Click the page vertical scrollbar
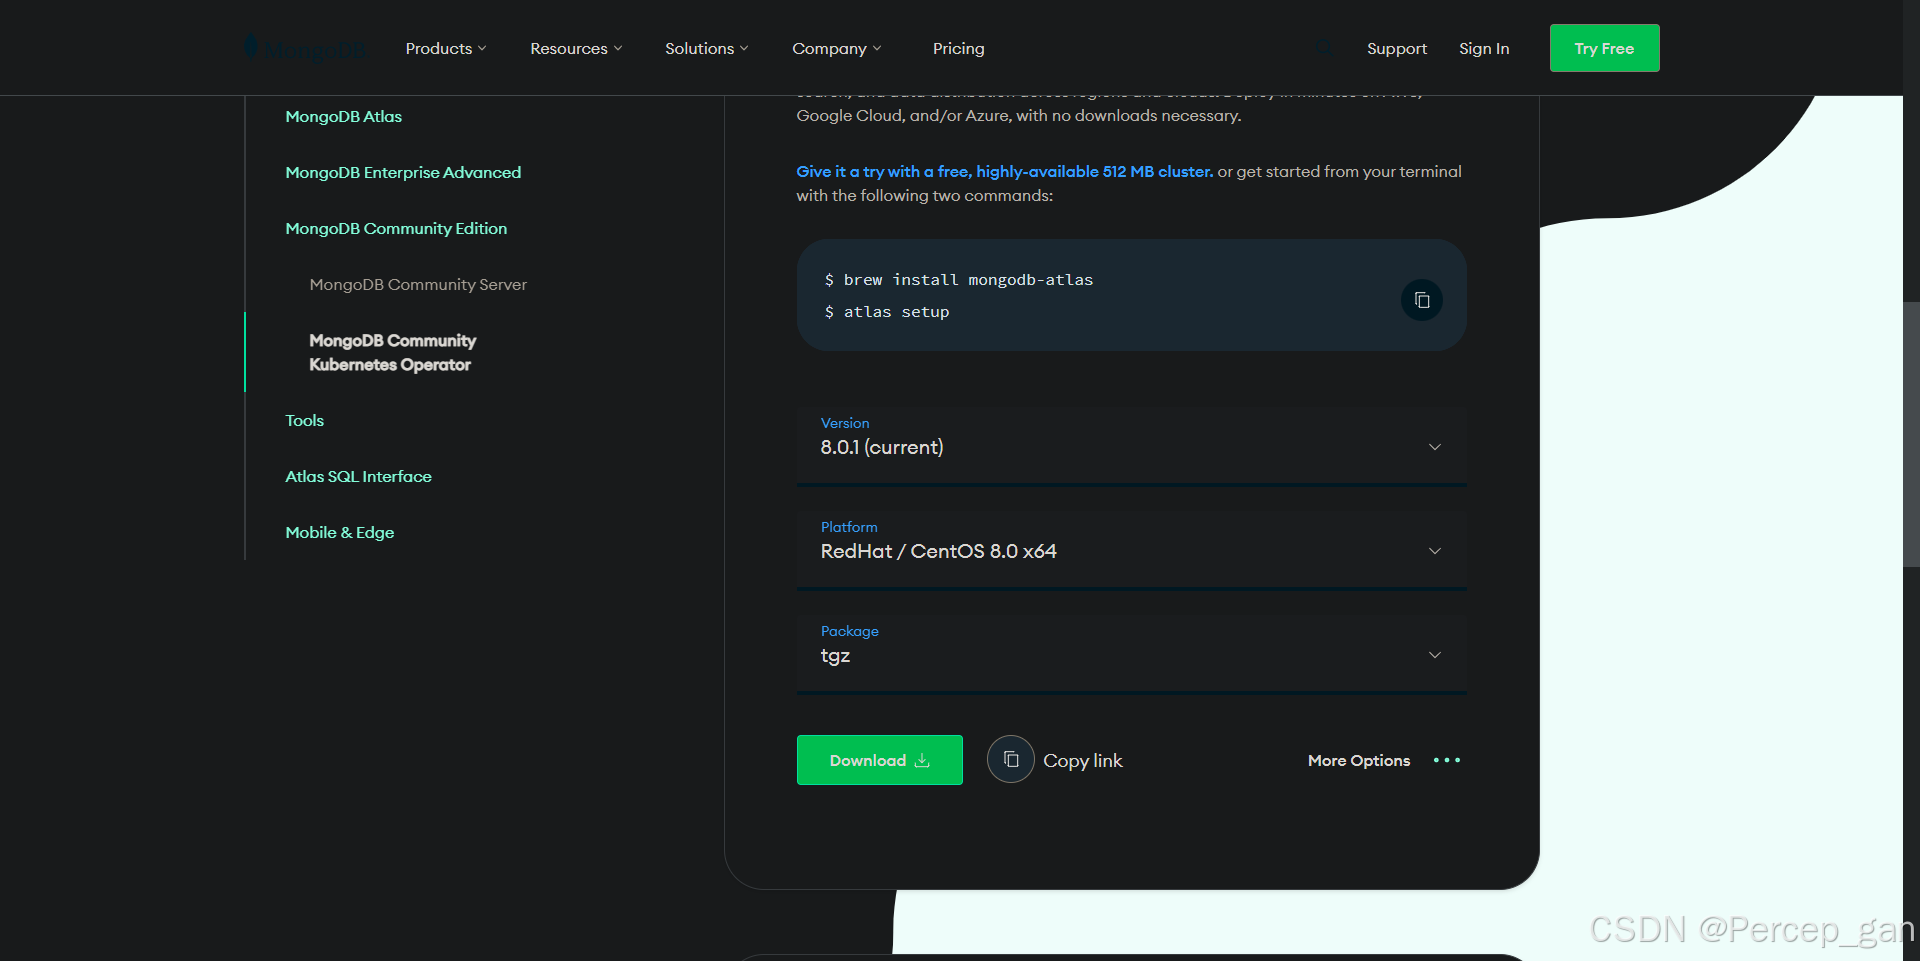The image size is (1920, 961). (1911, 434)
